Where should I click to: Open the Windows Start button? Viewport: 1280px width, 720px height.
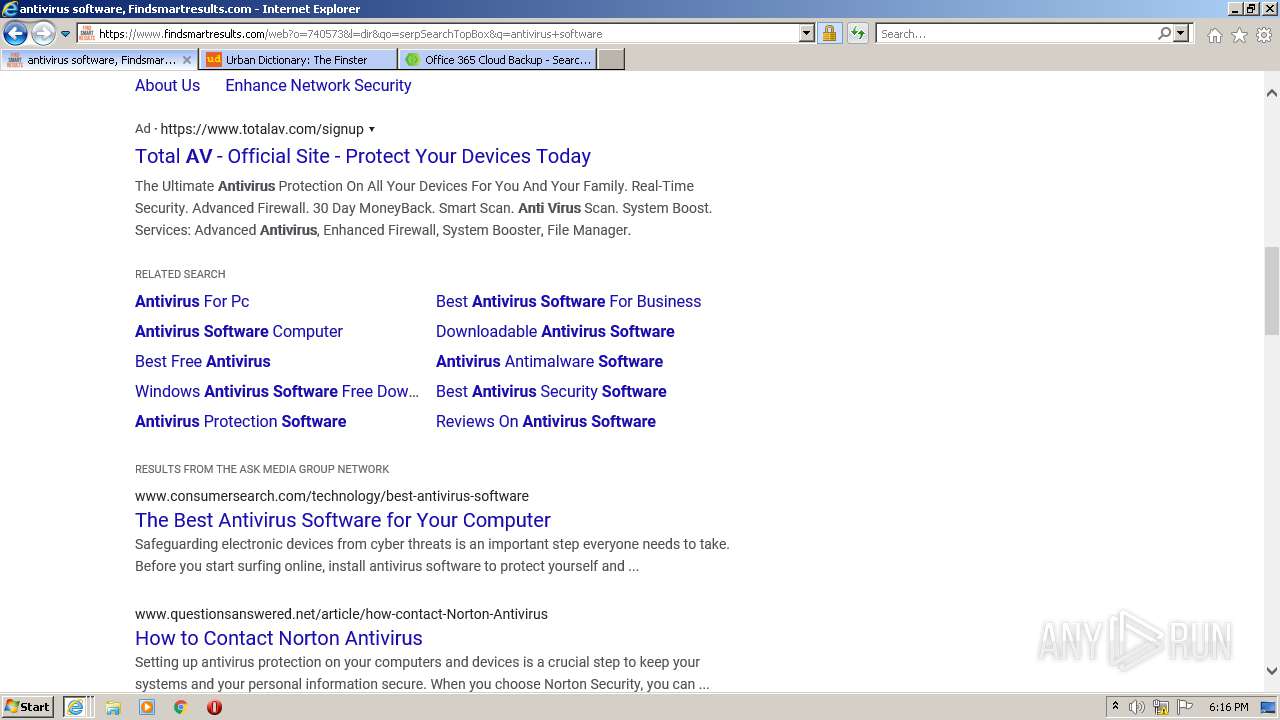(x=28, y=707)
